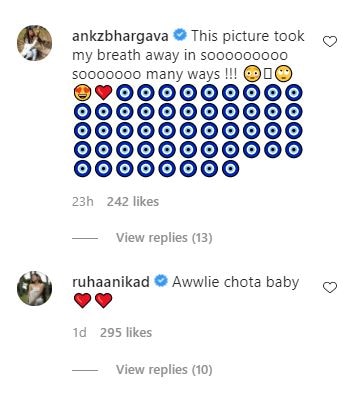Show who gave the 242 likes
This screenshot has width=360, height=397.
(133, 202)
